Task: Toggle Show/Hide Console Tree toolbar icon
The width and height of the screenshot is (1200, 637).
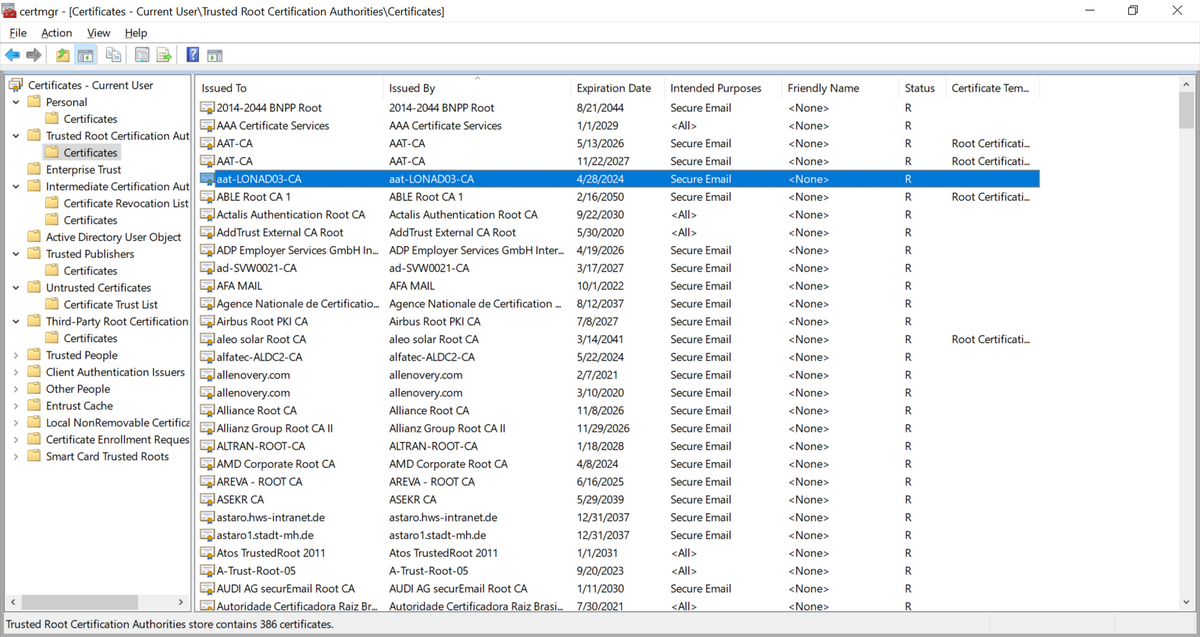Action: [x=86, y=55]
